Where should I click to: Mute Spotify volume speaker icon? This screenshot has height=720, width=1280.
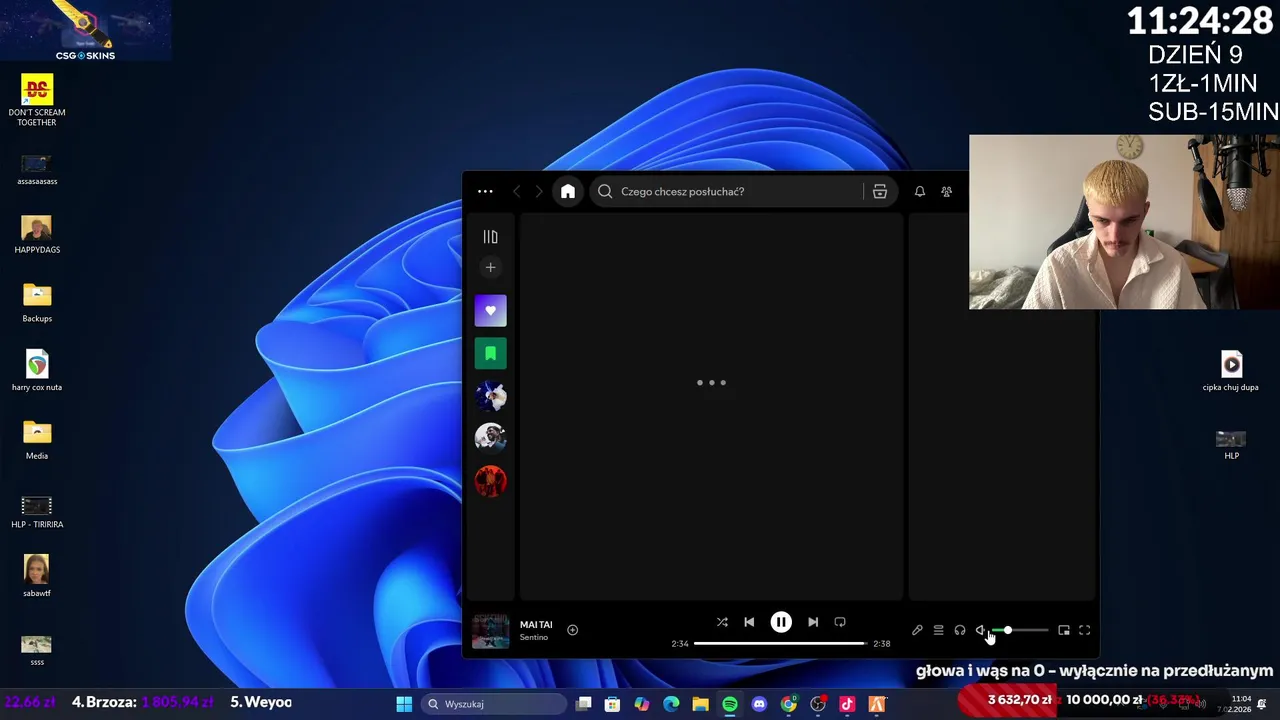tap(980, 630)
